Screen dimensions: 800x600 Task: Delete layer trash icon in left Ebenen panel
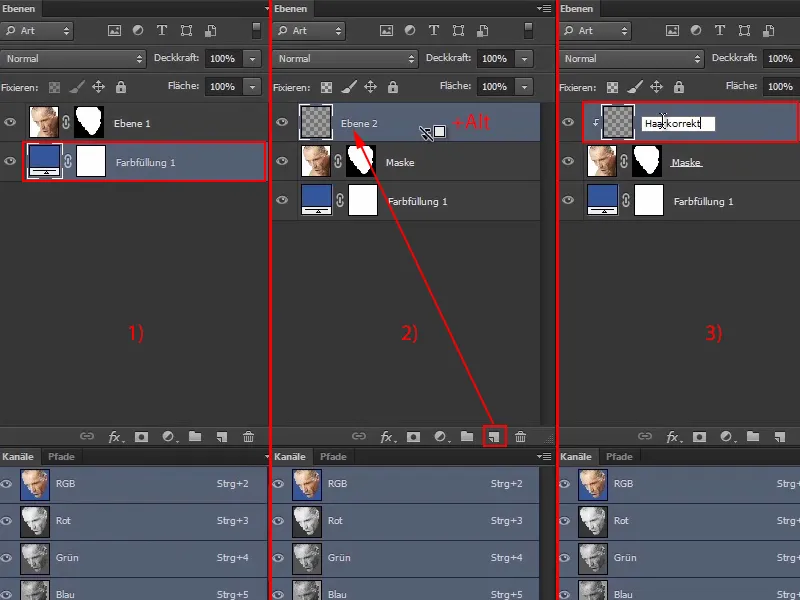tap(248, 437)
